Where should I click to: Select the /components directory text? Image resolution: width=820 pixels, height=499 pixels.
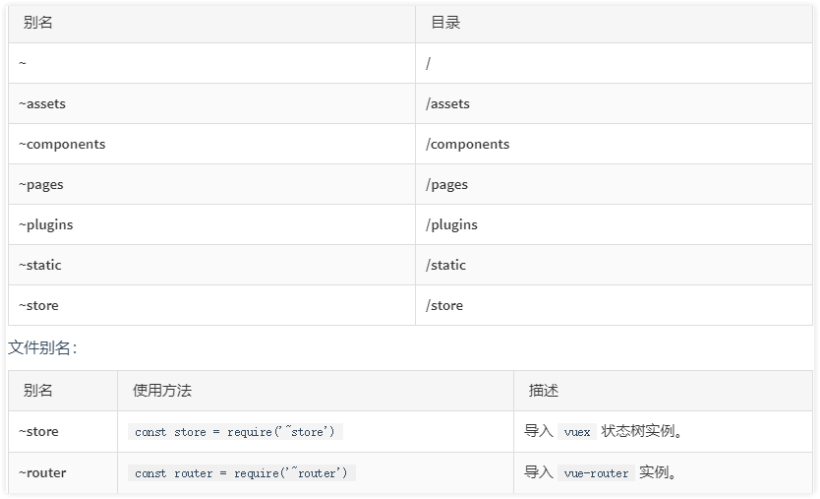coord(468,144)
